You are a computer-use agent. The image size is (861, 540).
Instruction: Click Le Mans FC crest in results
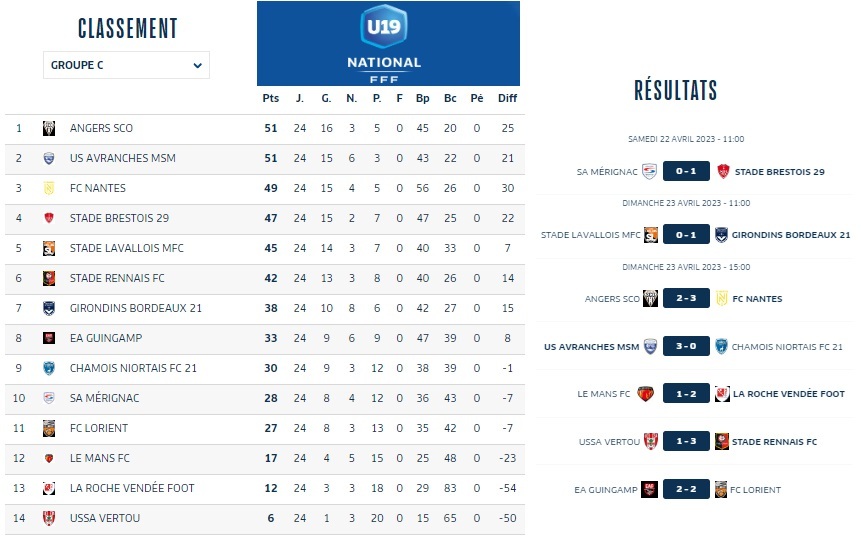[x=645, y=394]
